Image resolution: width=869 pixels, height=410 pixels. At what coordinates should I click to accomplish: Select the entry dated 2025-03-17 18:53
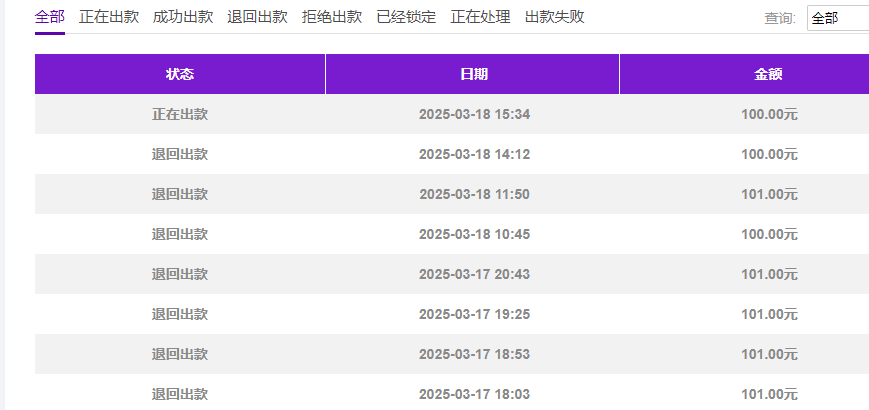coord(474,354)
